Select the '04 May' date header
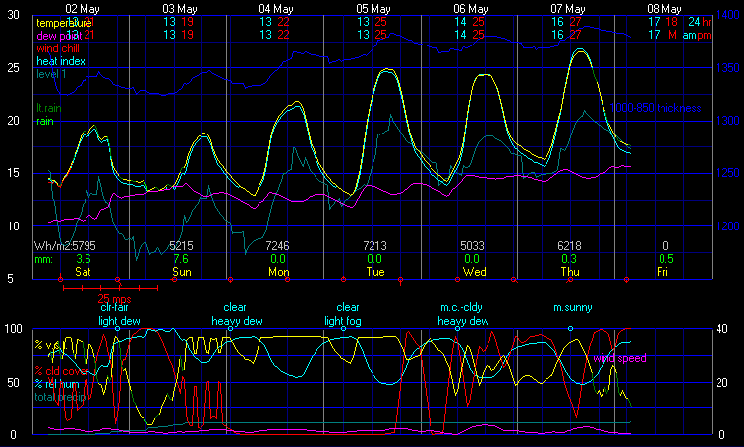Viewport: 744px width, 447px height. (x=276, y=9)
